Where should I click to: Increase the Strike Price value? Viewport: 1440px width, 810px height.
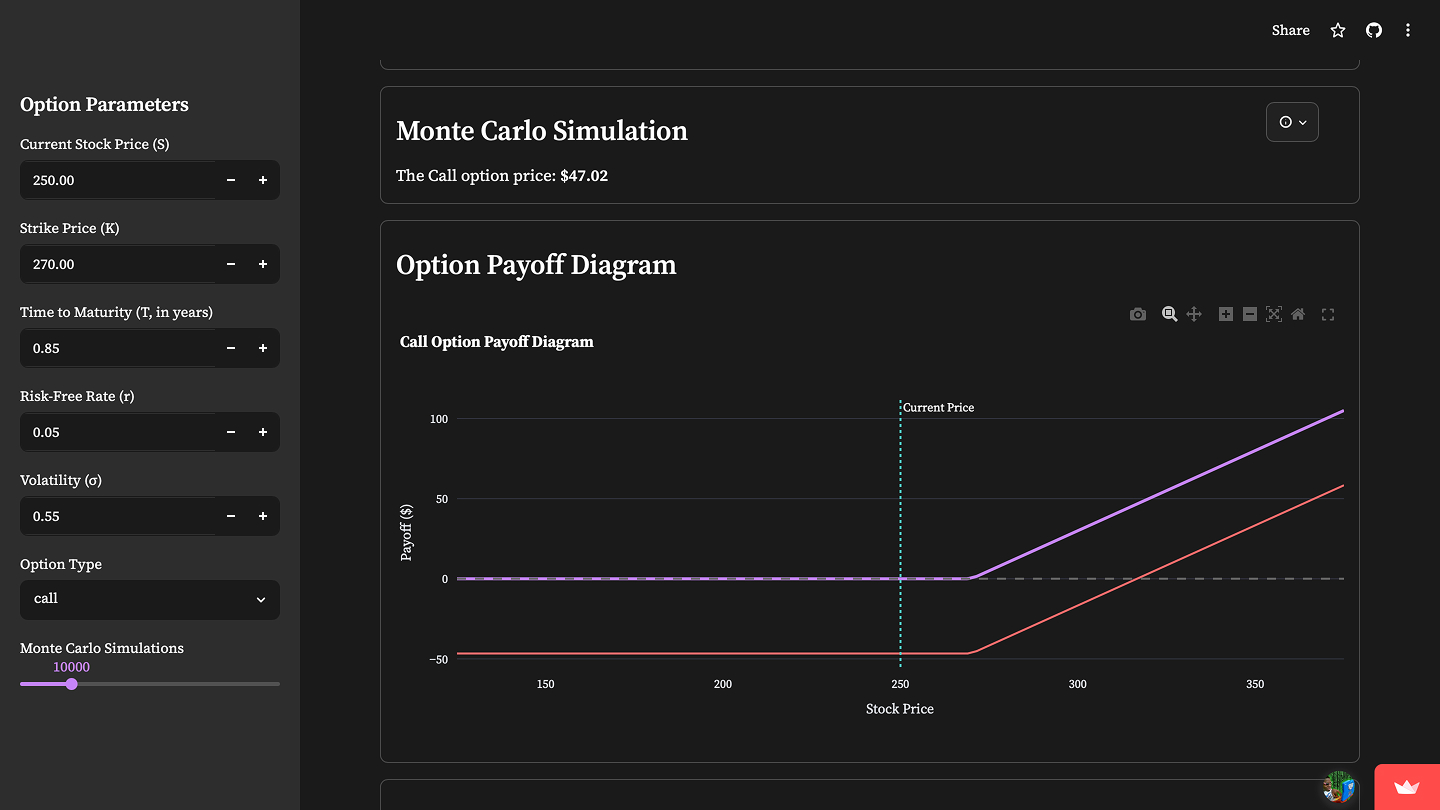(x=263, y=264)
